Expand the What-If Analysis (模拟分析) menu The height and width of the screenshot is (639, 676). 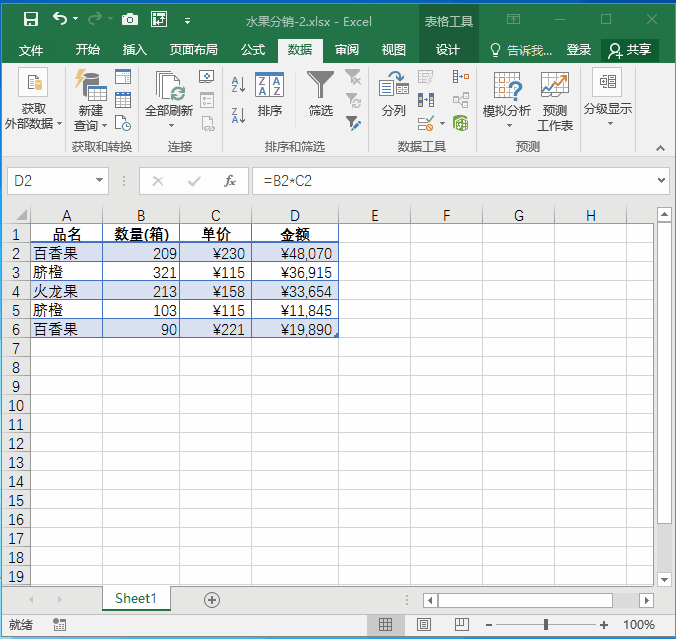point(506,101)
